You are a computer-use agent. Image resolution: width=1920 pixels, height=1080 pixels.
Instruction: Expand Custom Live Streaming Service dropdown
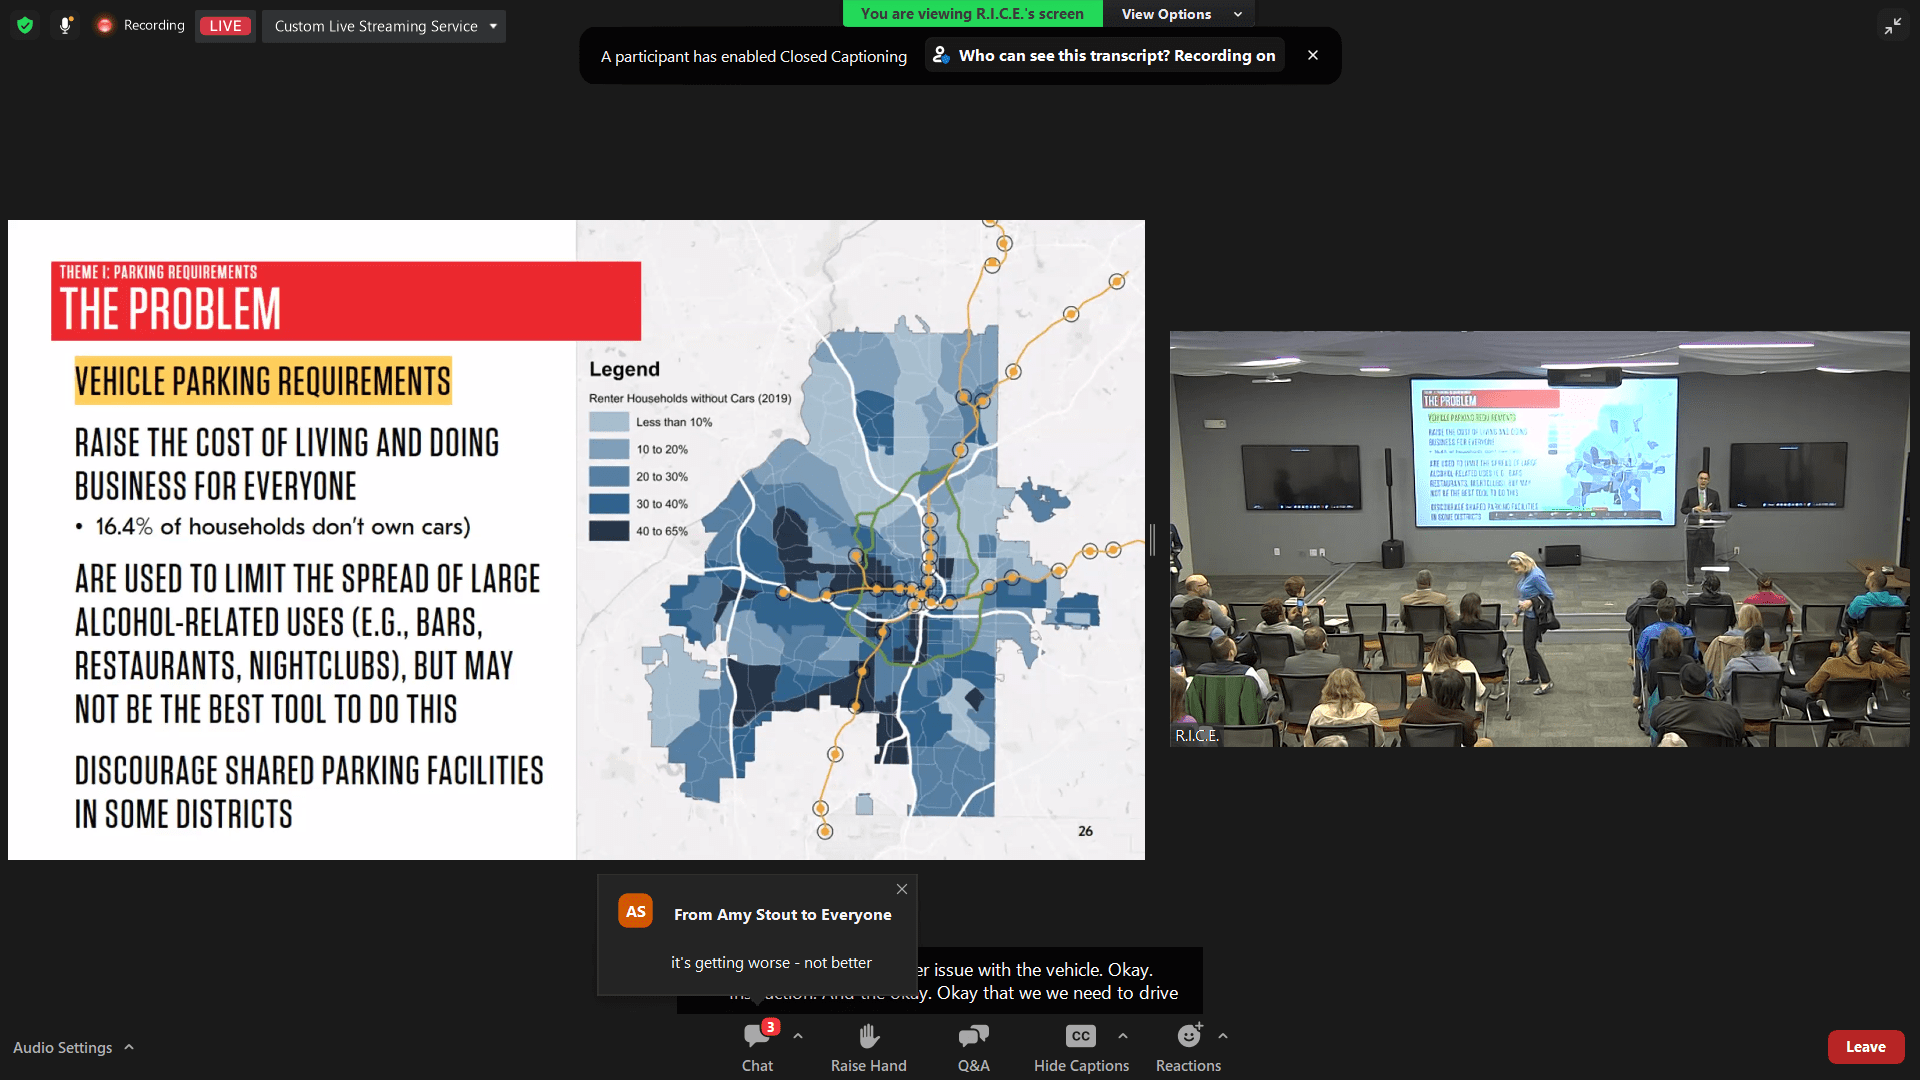pos(384,26)
